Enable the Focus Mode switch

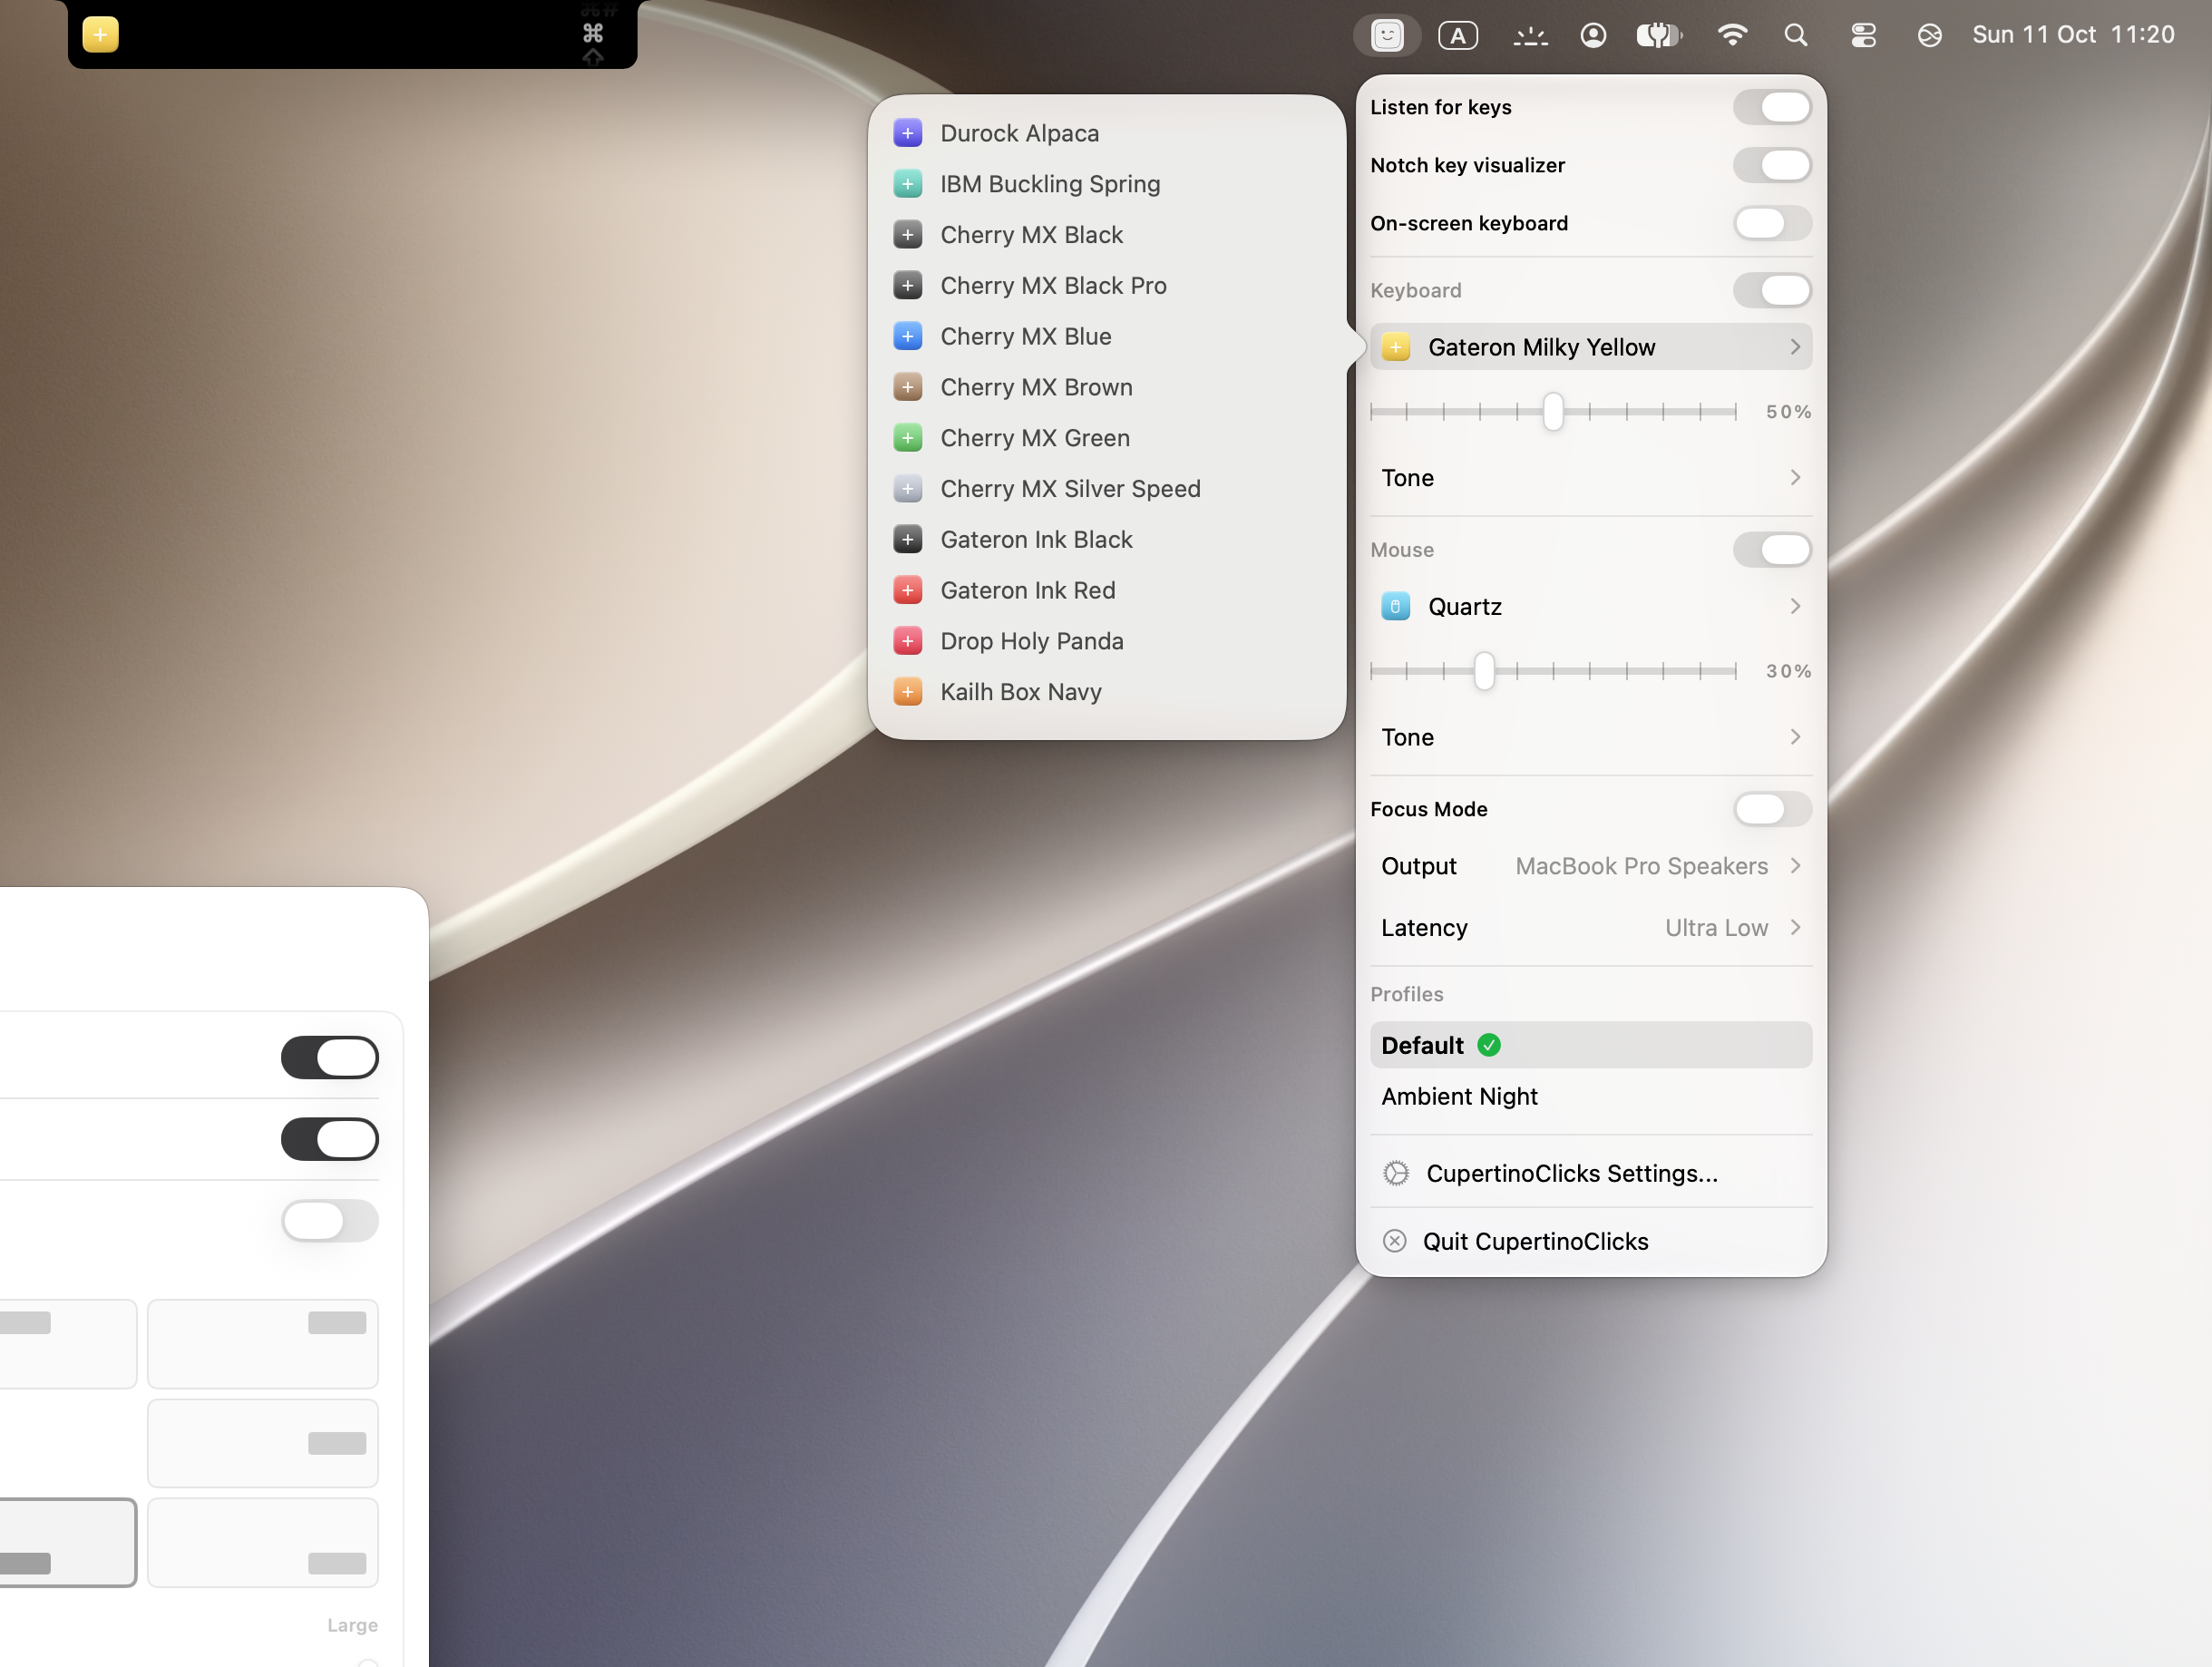[1772, 809]
